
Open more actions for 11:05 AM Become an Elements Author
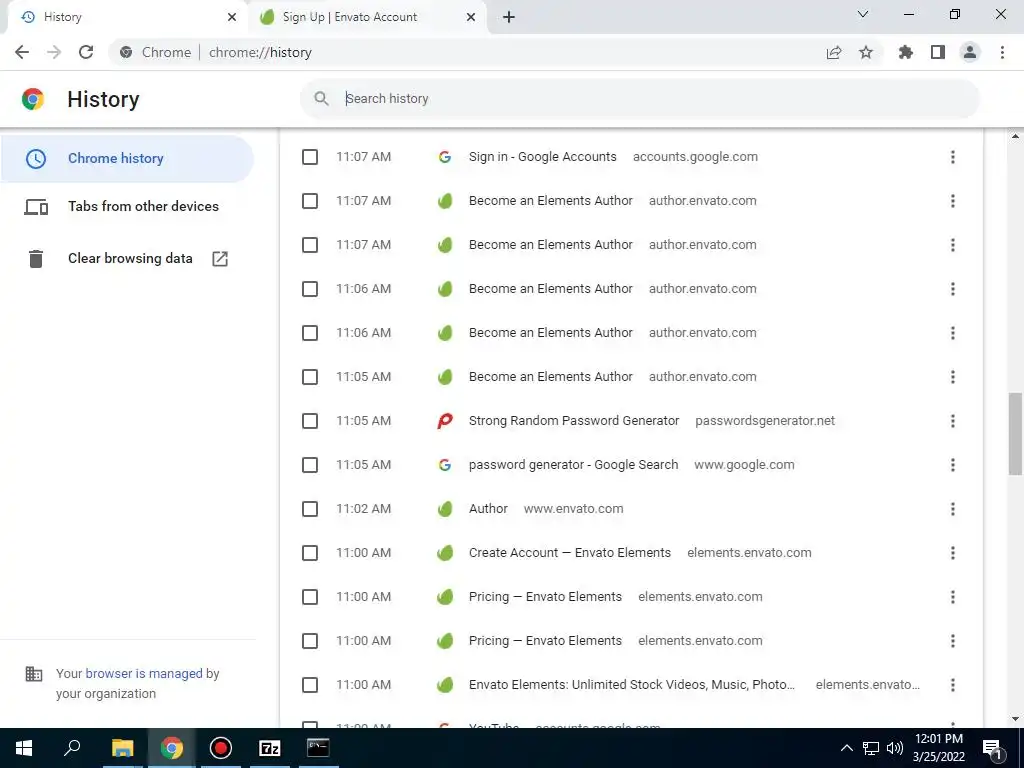coord(953,377)
